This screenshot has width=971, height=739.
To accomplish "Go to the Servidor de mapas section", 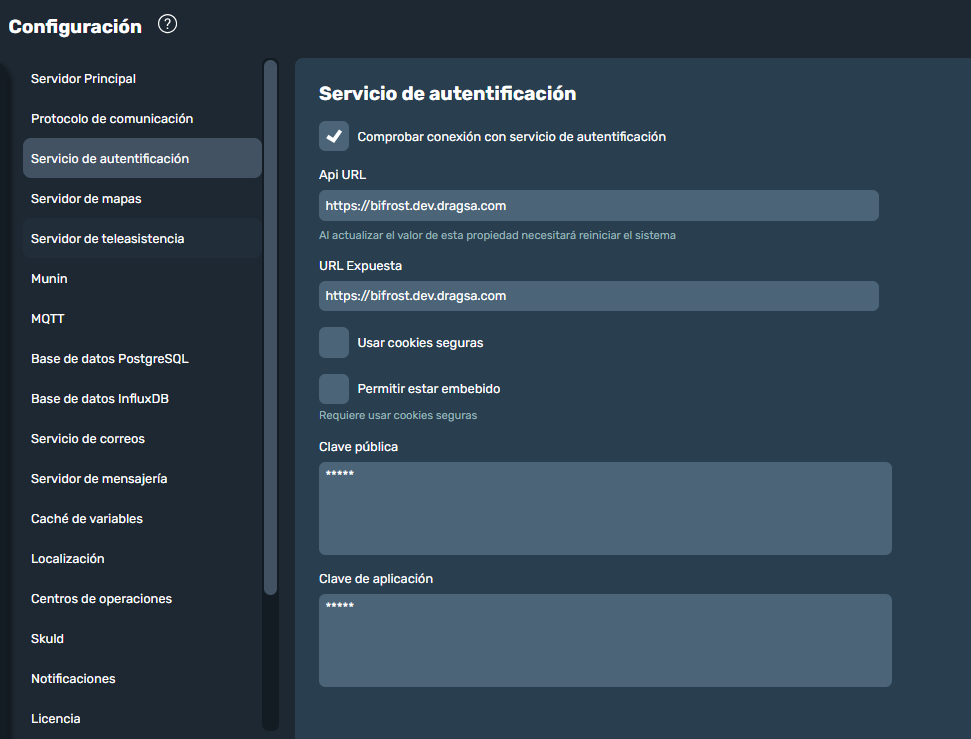I will point(142,198).
